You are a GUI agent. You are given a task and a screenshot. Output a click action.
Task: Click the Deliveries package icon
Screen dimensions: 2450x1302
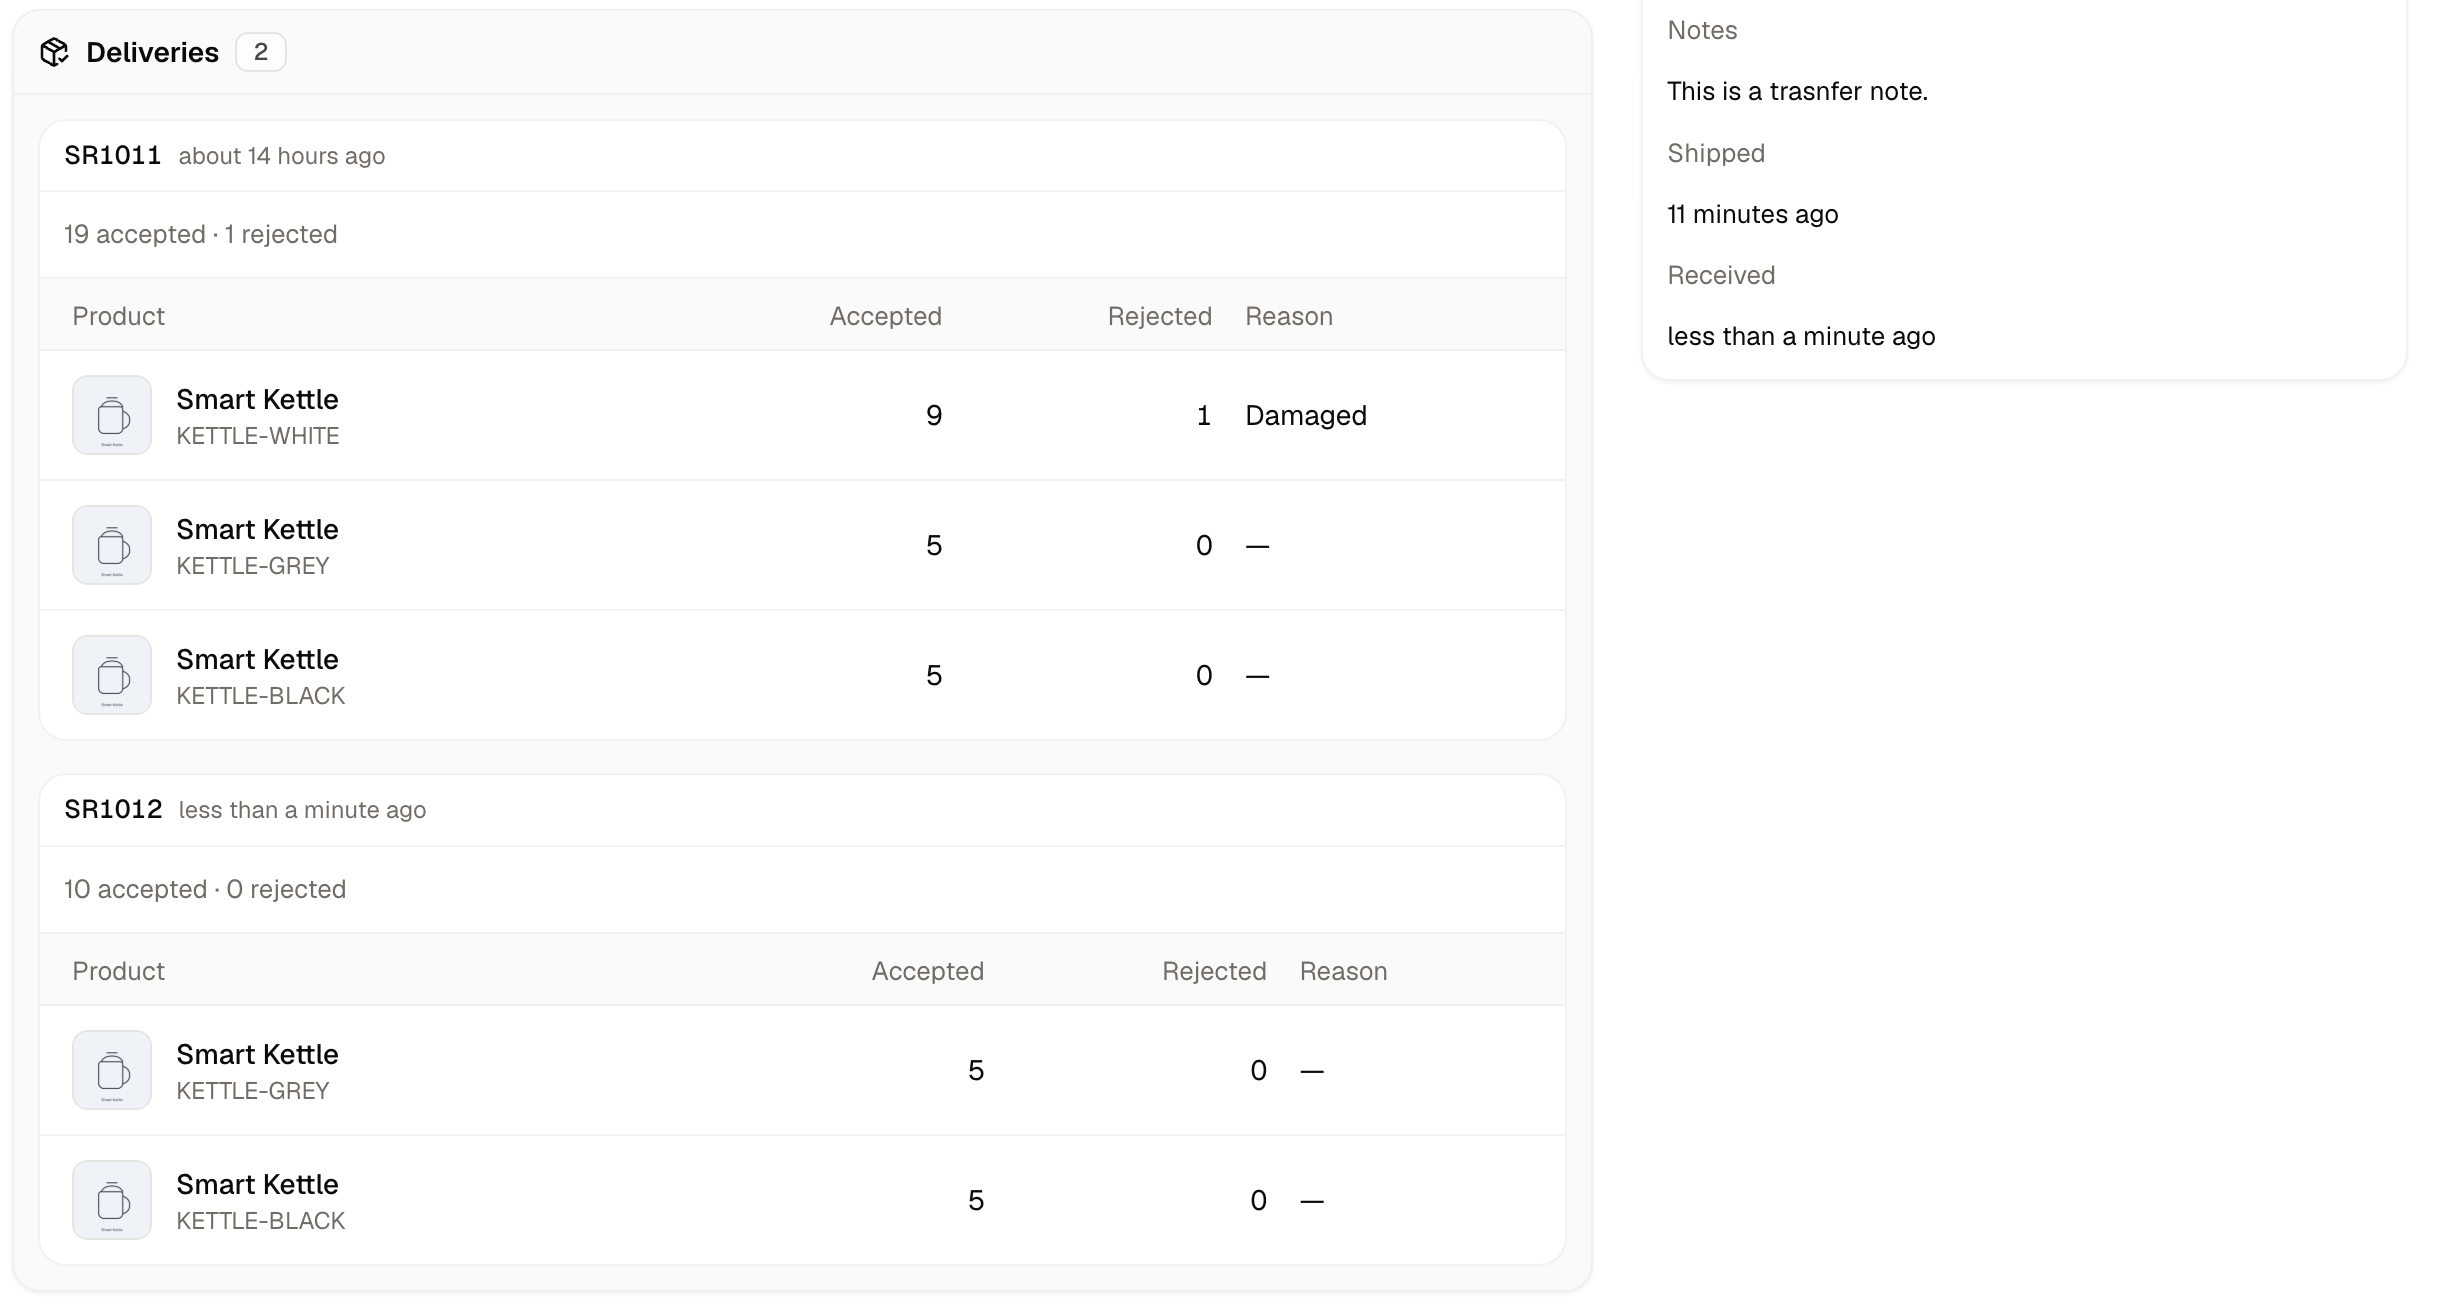[x=54, y=52]
